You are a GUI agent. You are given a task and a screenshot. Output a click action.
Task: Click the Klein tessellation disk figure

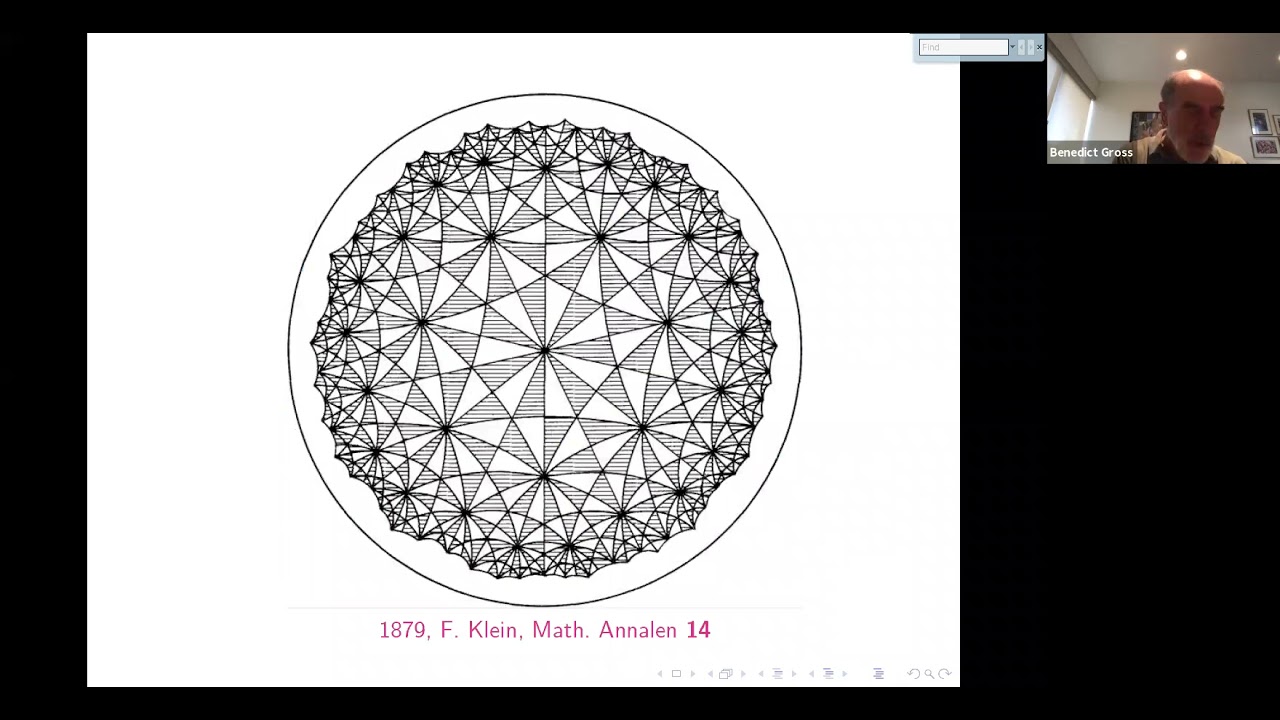(x=545, y=349)
